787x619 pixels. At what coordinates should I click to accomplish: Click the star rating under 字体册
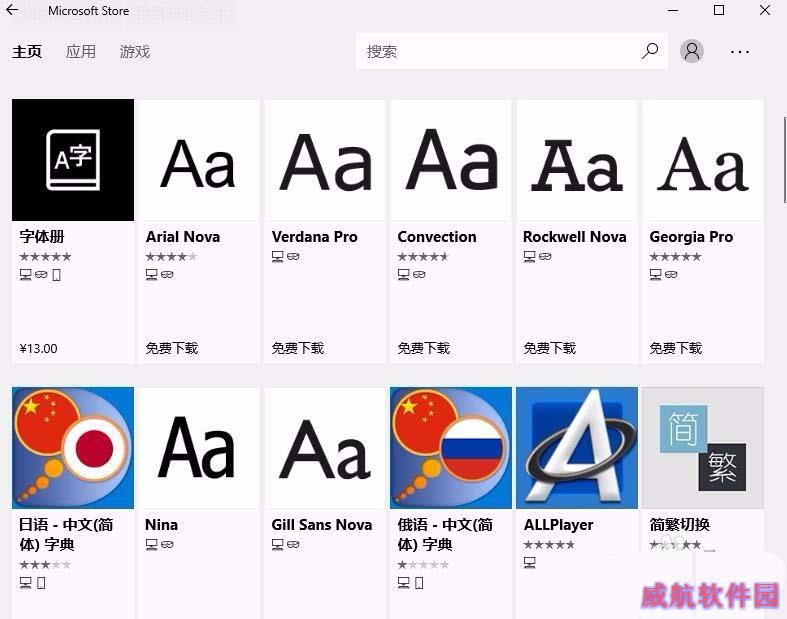click(x=45, y=257)
